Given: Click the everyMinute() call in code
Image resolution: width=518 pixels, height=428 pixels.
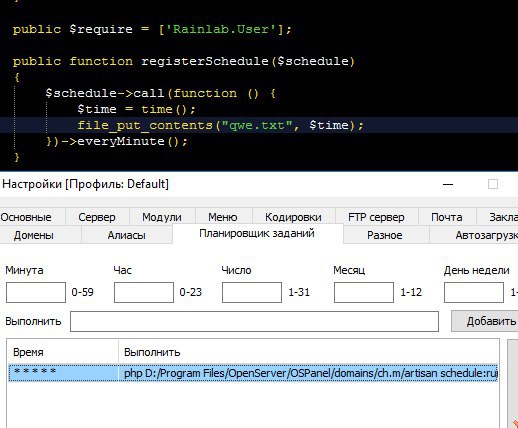Looking at the screenshot, I should [132, 141].
